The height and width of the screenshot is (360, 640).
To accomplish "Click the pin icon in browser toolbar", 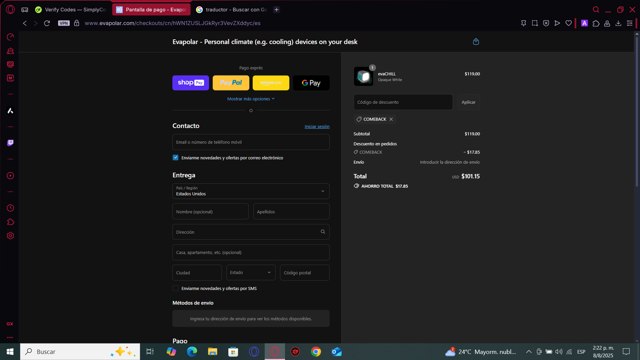I will 523,23.
